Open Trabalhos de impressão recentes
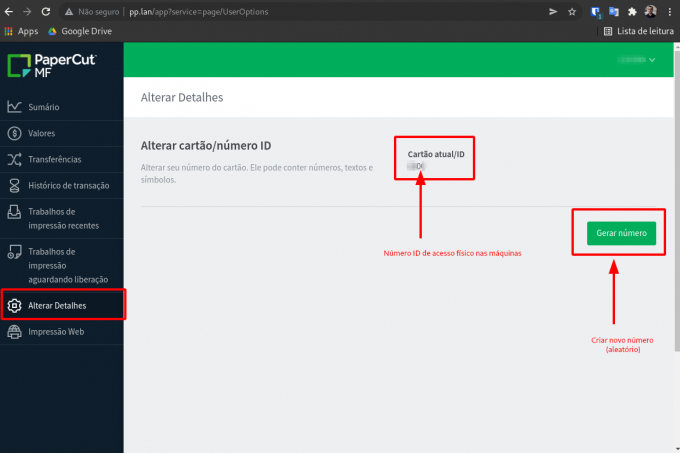The width and height of the screenshot is (680, 453). point(62,218)
